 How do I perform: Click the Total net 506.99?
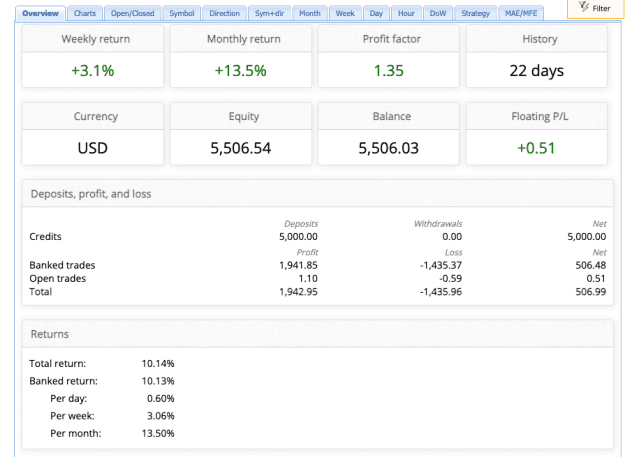click(591, 292)
